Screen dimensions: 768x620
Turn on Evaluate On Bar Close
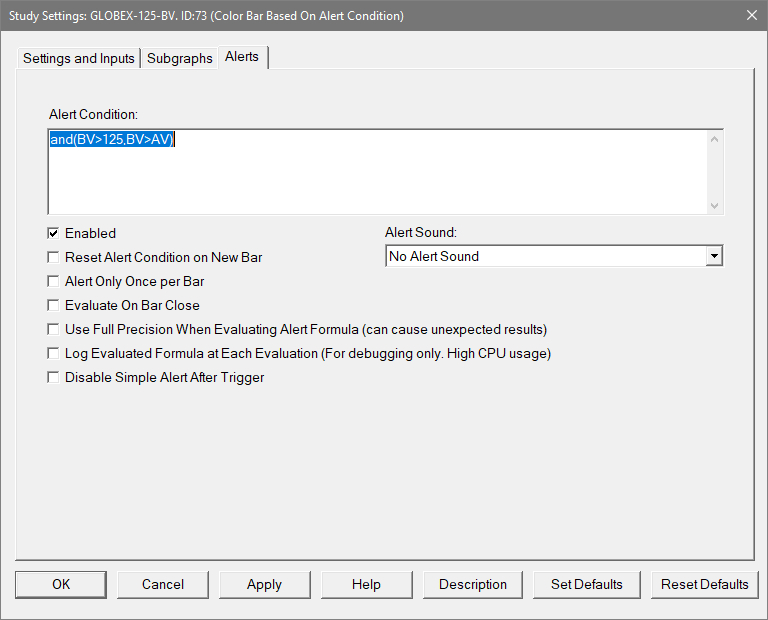(54, 305)
